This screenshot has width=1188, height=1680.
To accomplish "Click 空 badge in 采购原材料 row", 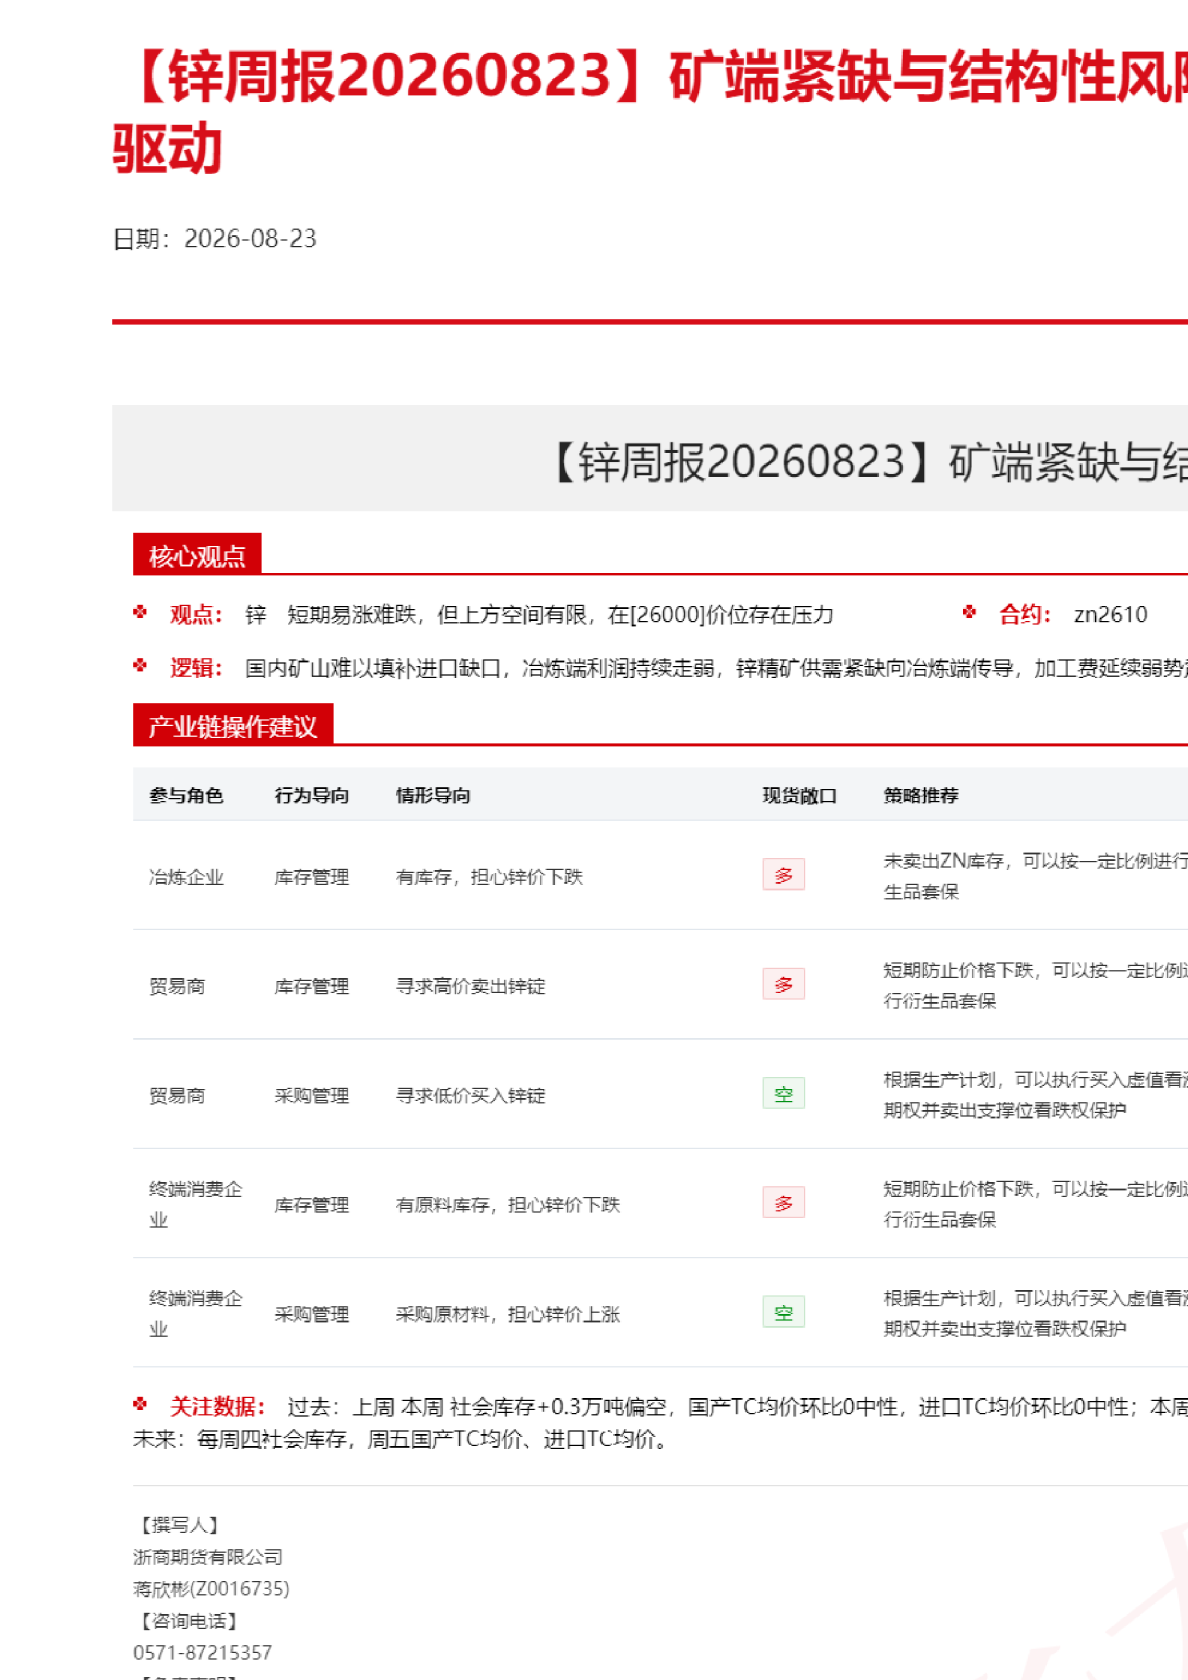I will point(784,1312).
